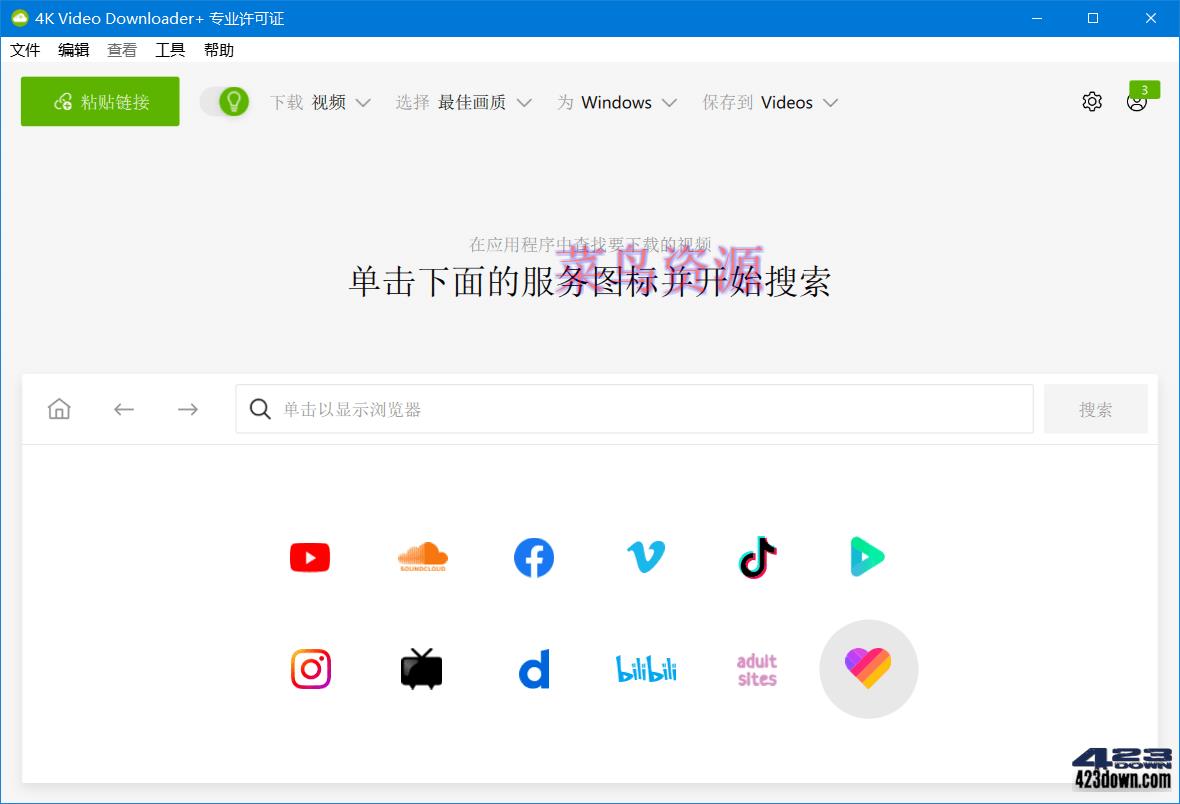
Task: Select the Facebook service icon
Action: pyautogui.click(x=533, y=557)
